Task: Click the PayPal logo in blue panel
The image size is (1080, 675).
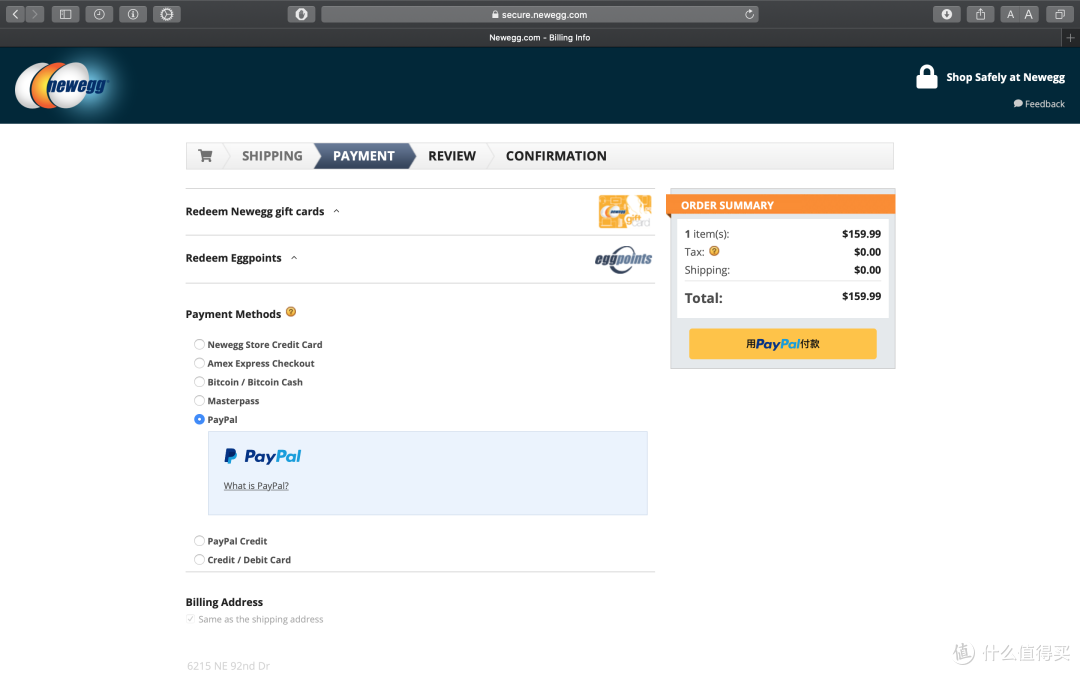Action: [x=262, y=456]
